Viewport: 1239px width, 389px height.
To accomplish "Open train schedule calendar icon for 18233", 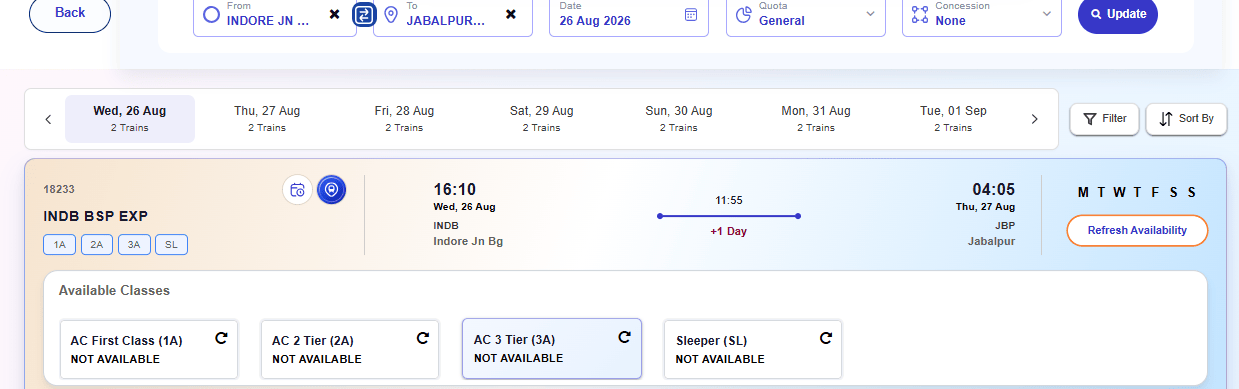I will coord(297,190).
